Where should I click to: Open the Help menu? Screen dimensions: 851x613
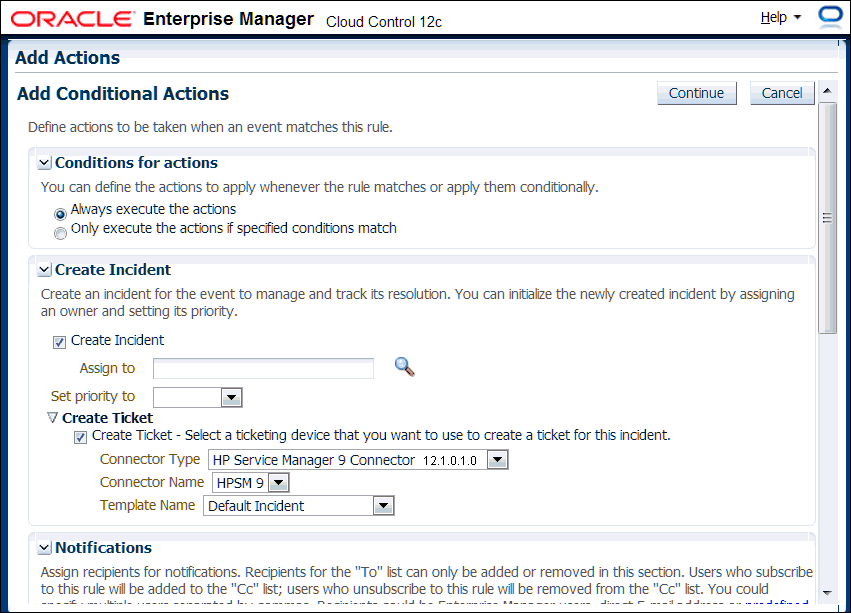tap(780, 17)
